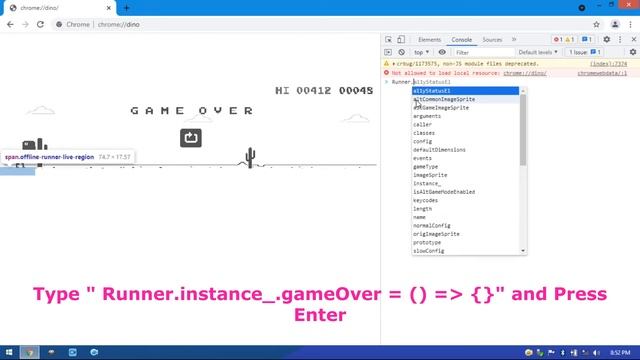Pick origImageSprite suggestion
This screenshot has width=640, height=360.
click(x=465, y=234)
